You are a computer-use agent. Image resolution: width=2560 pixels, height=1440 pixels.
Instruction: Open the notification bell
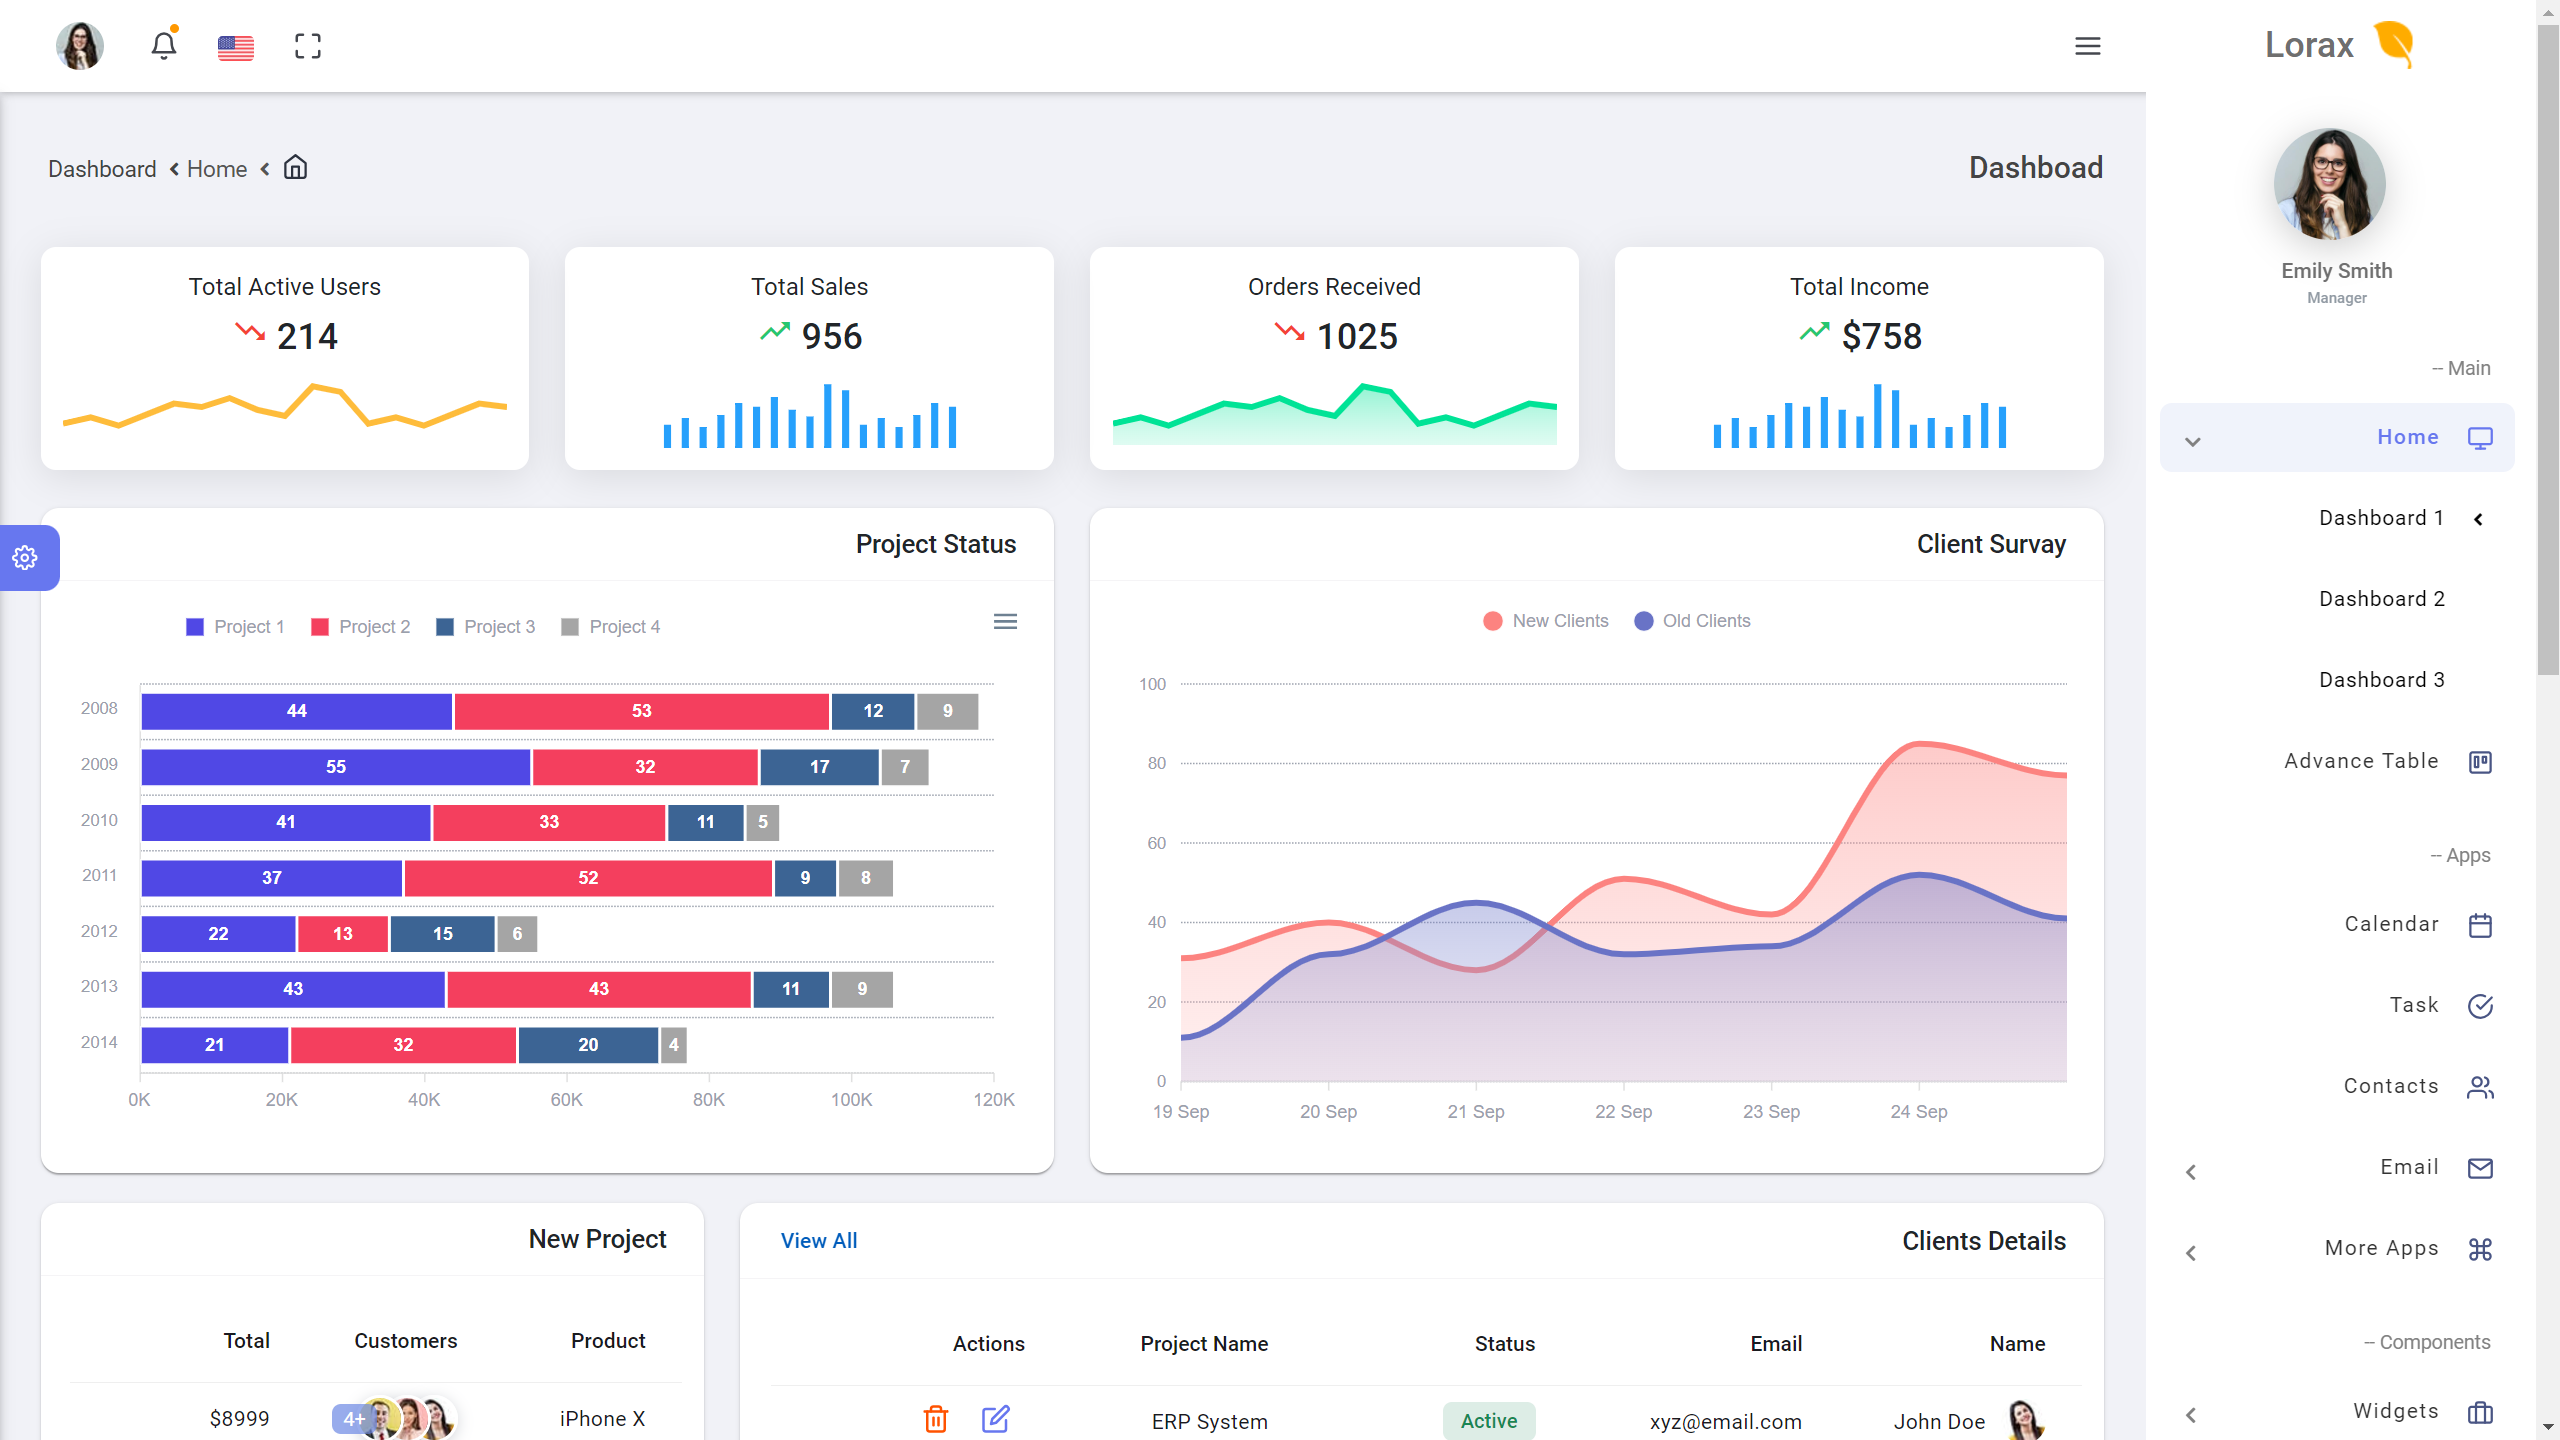click(x=164, y=45)
